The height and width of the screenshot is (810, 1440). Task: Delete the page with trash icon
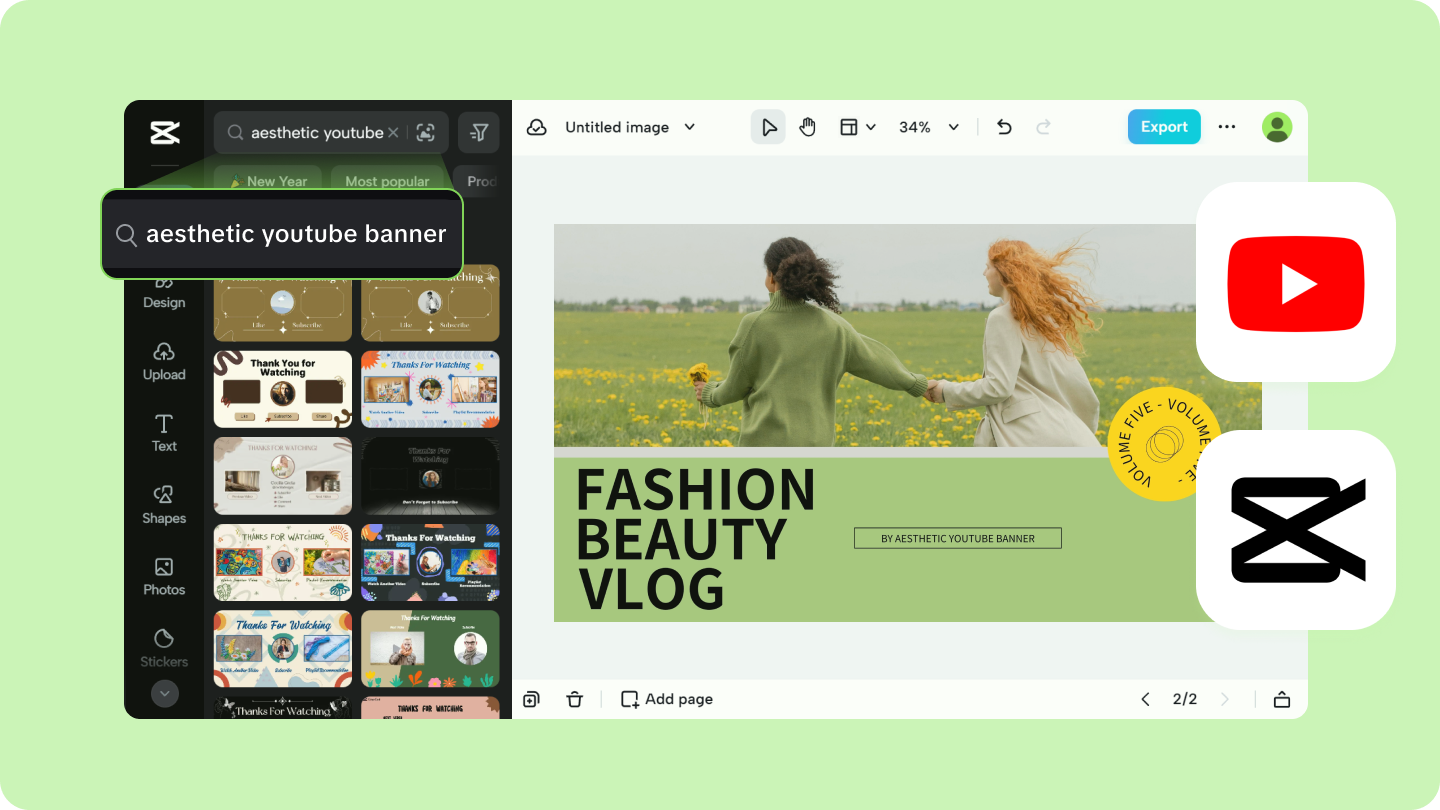coord(574,699)
